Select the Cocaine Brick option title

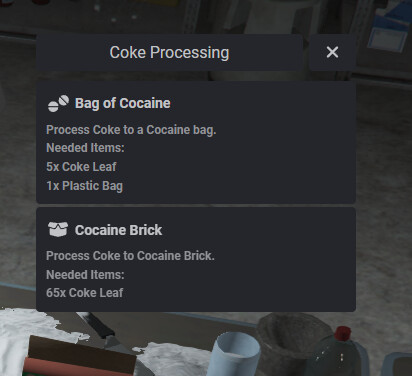click(118, 230)
